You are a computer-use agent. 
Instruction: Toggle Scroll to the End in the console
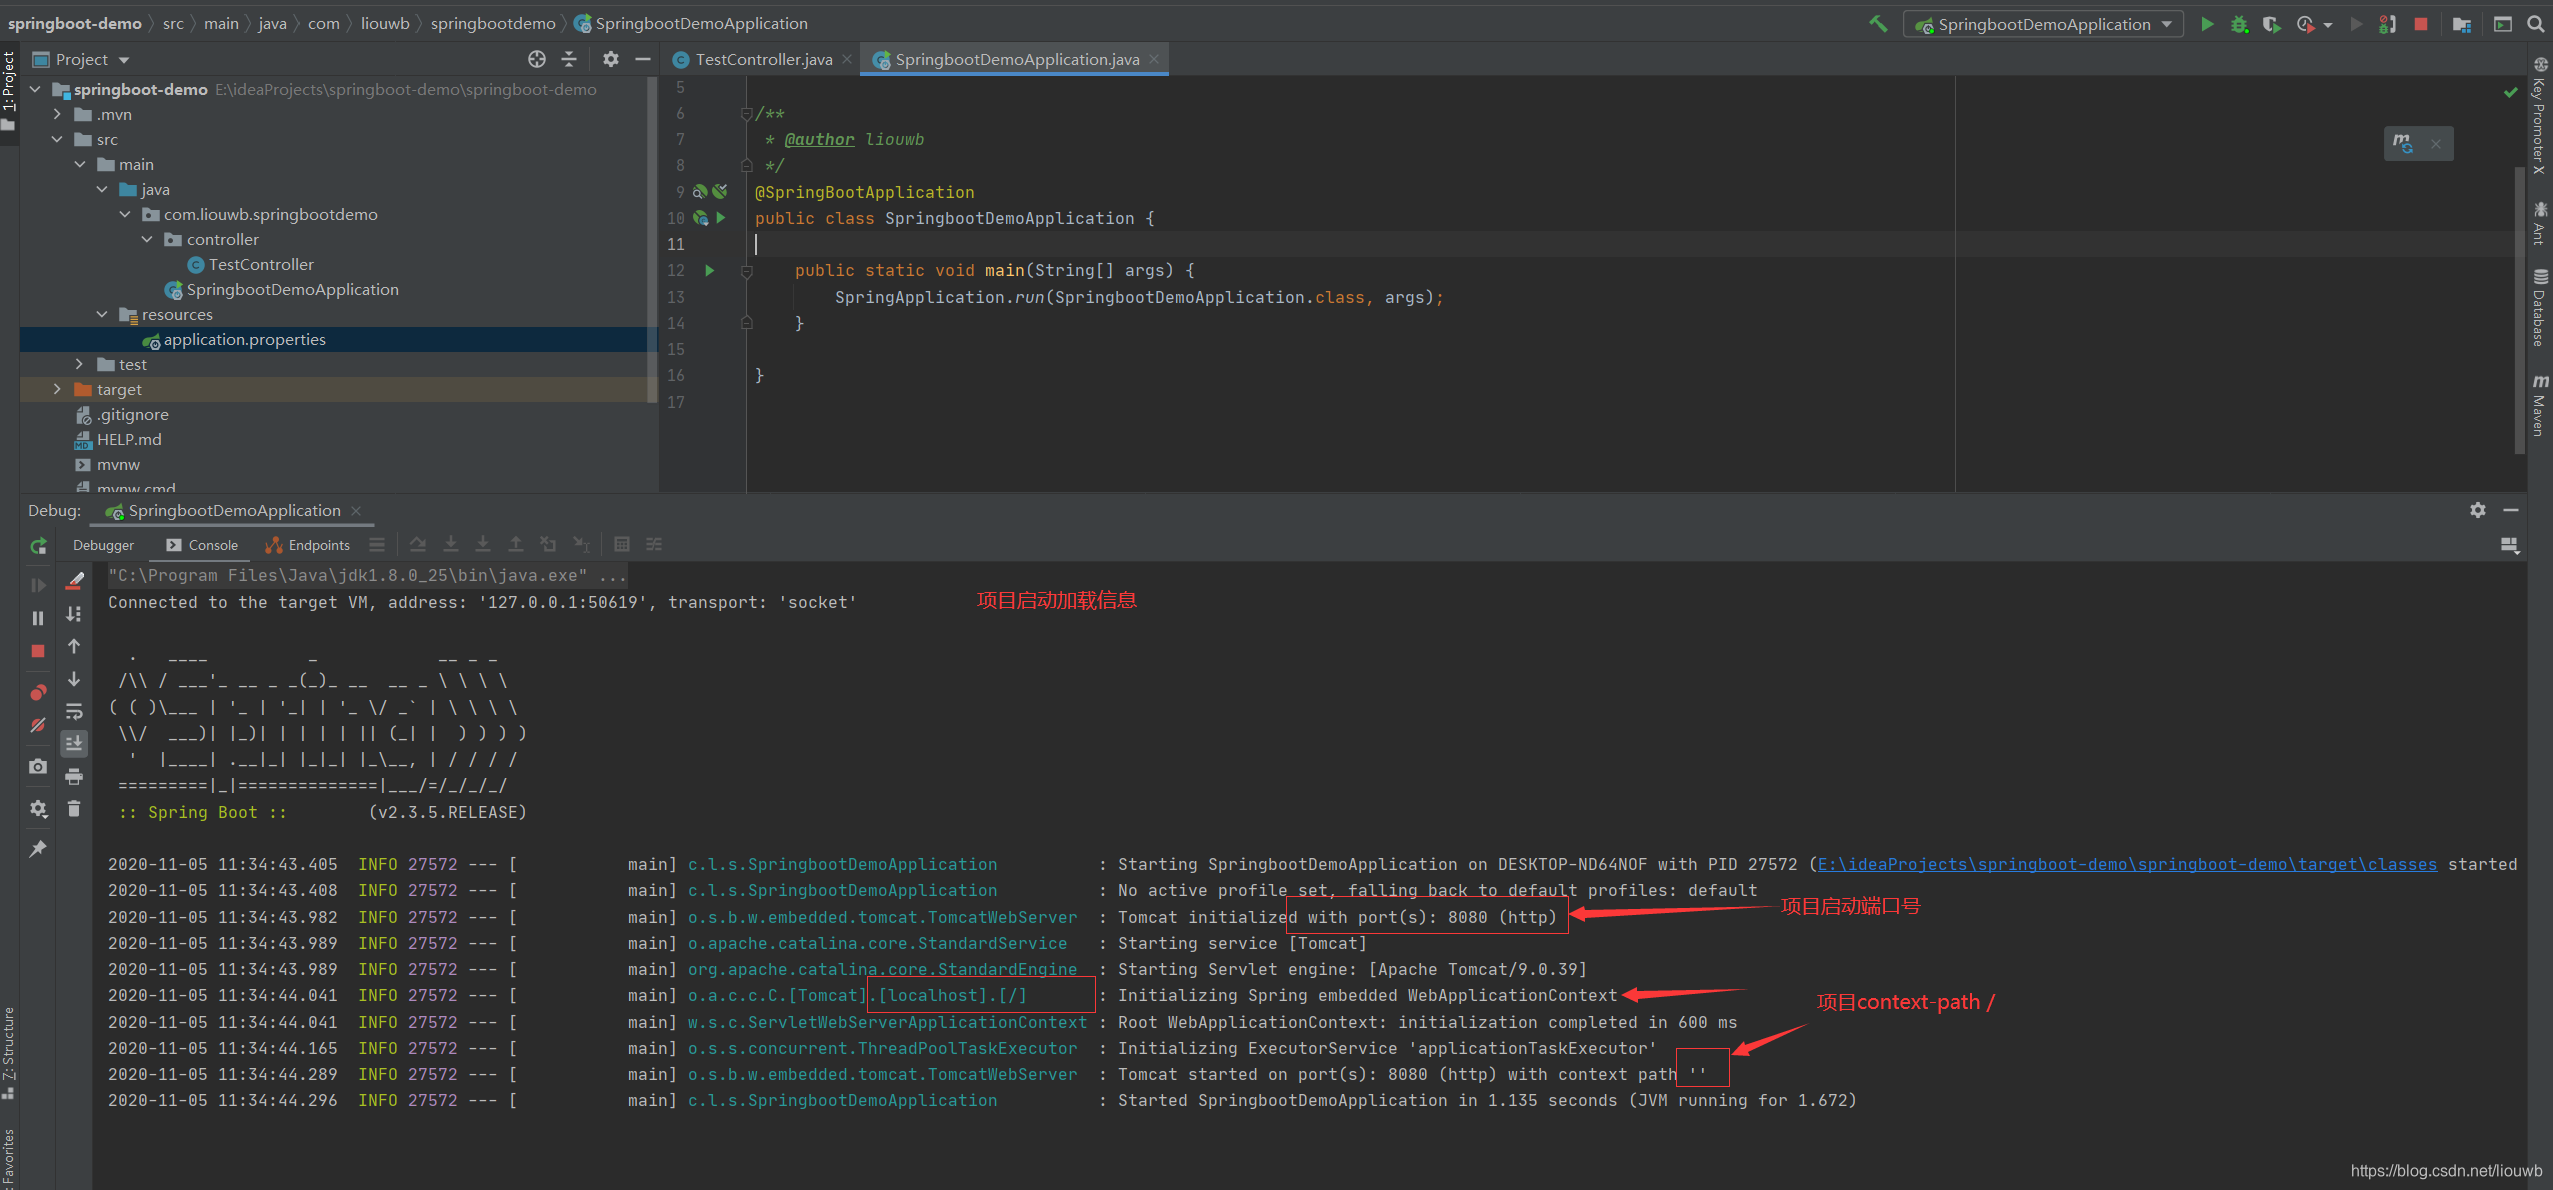[74, 743]
